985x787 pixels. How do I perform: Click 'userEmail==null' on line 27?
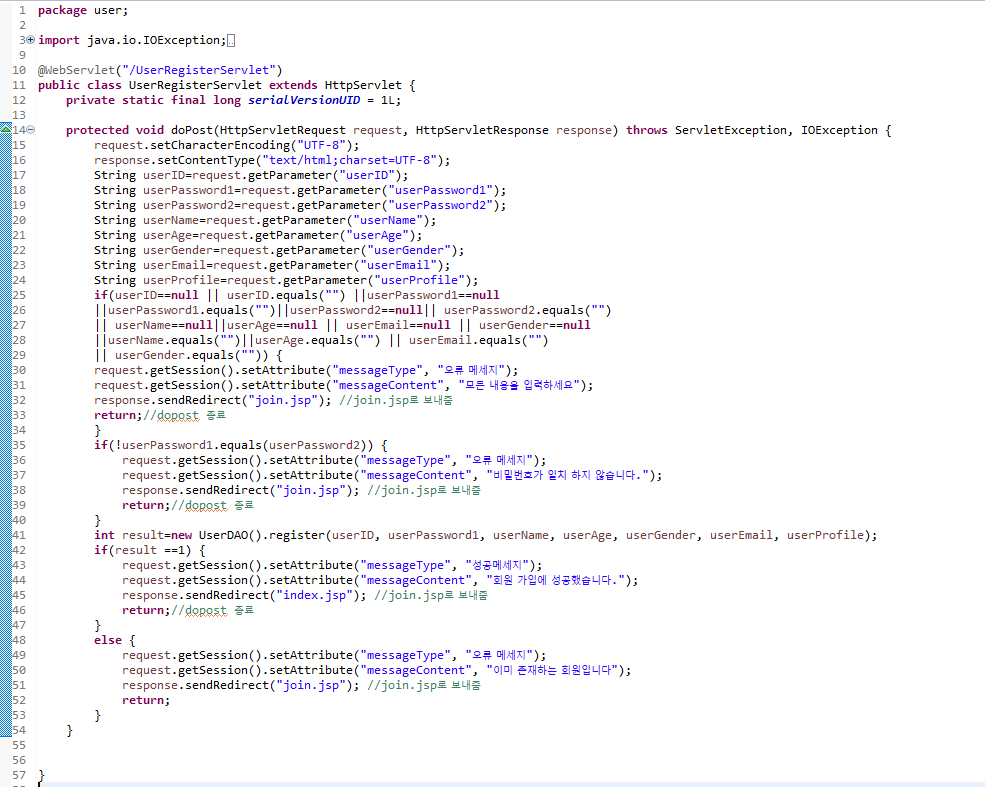point(398,325)
